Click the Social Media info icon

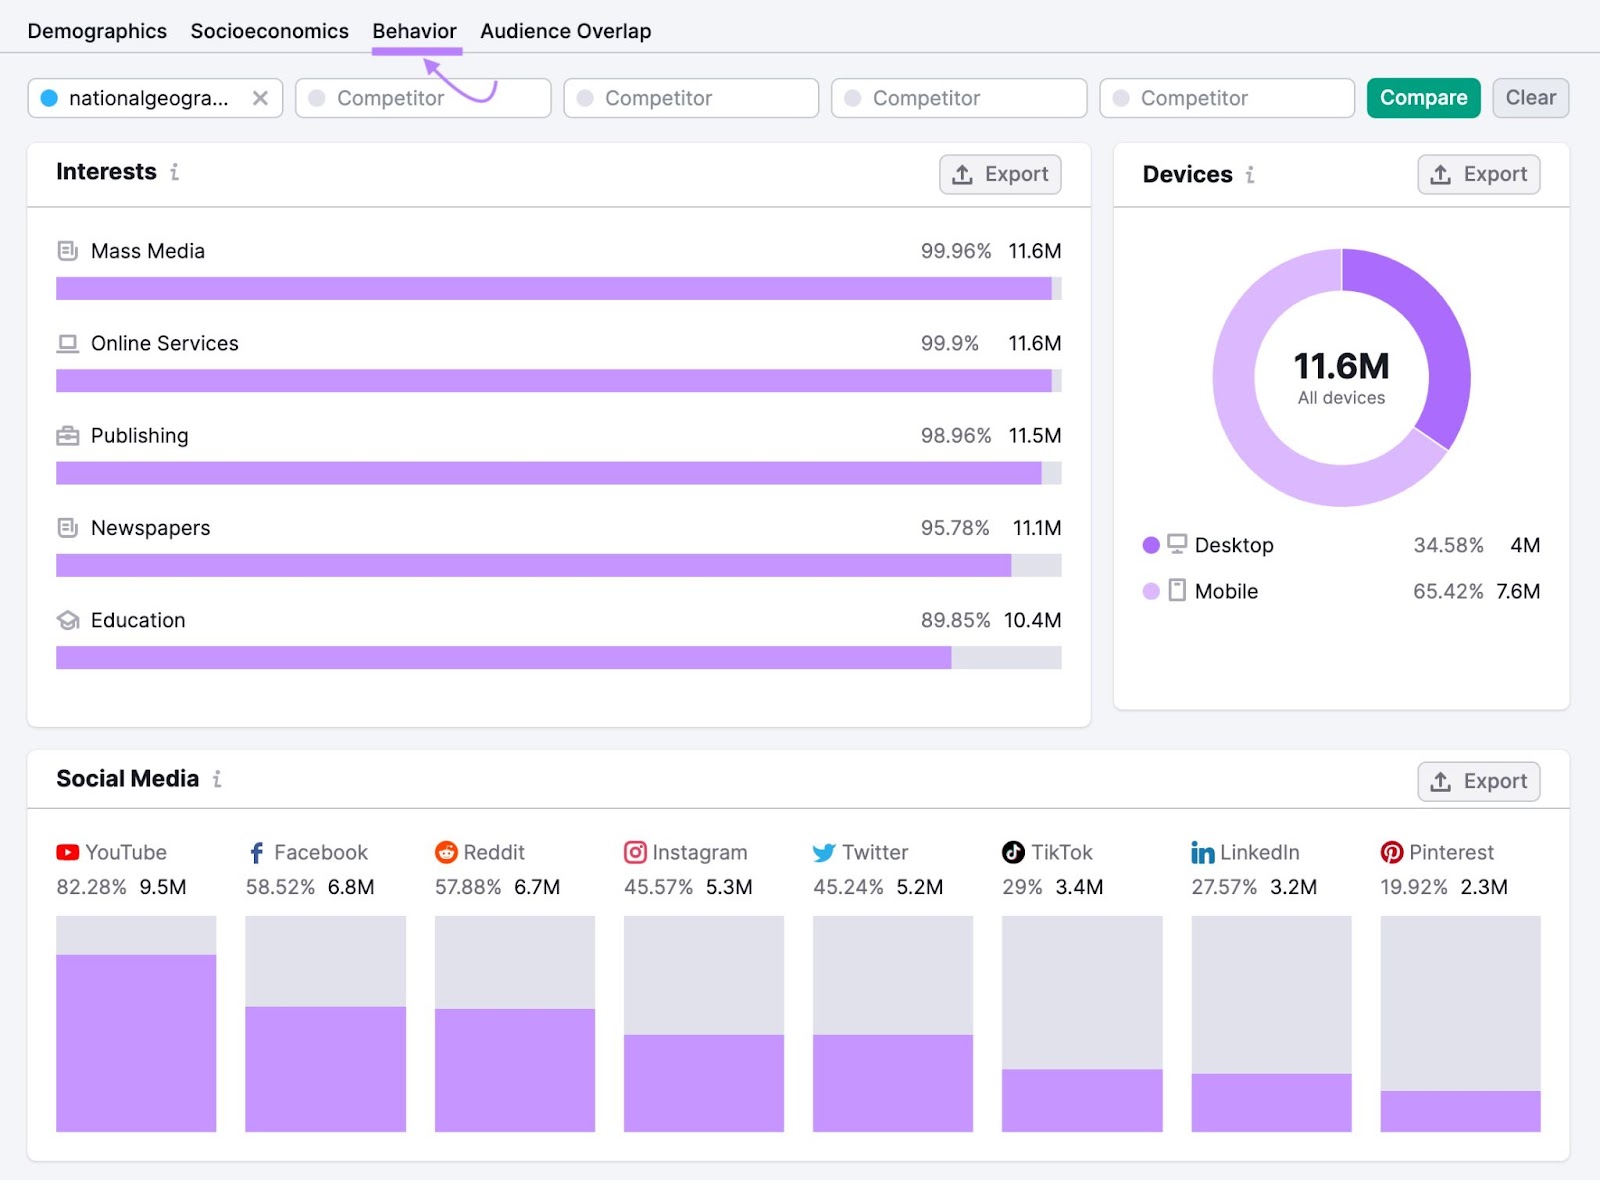pyautogui.click(x=217, y=779)
